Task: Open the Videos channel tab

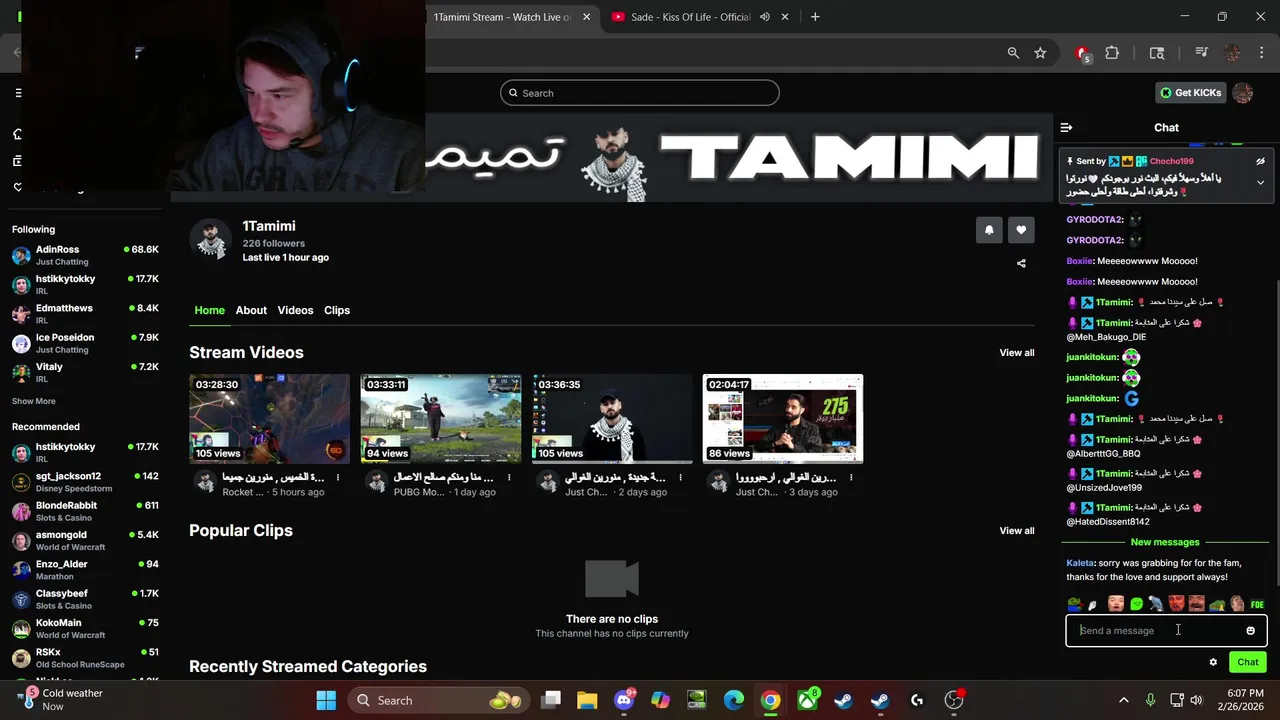Action: (295, 310)
